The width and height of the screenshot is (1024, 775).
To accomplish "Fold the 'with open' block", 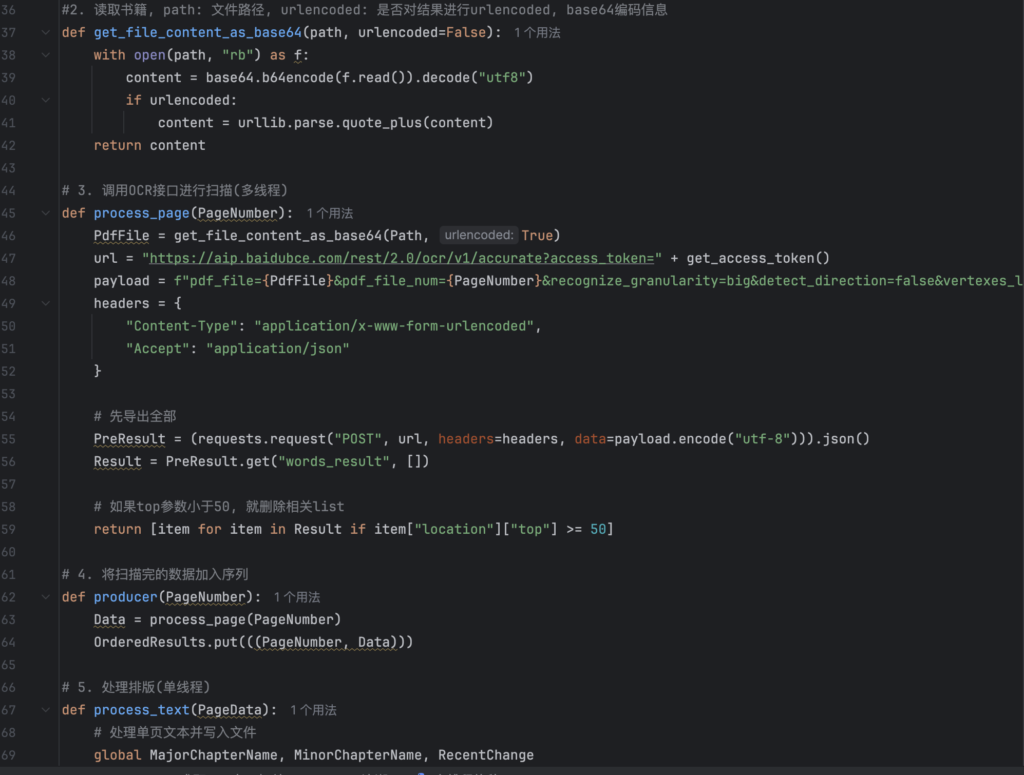I will (46, 55).
